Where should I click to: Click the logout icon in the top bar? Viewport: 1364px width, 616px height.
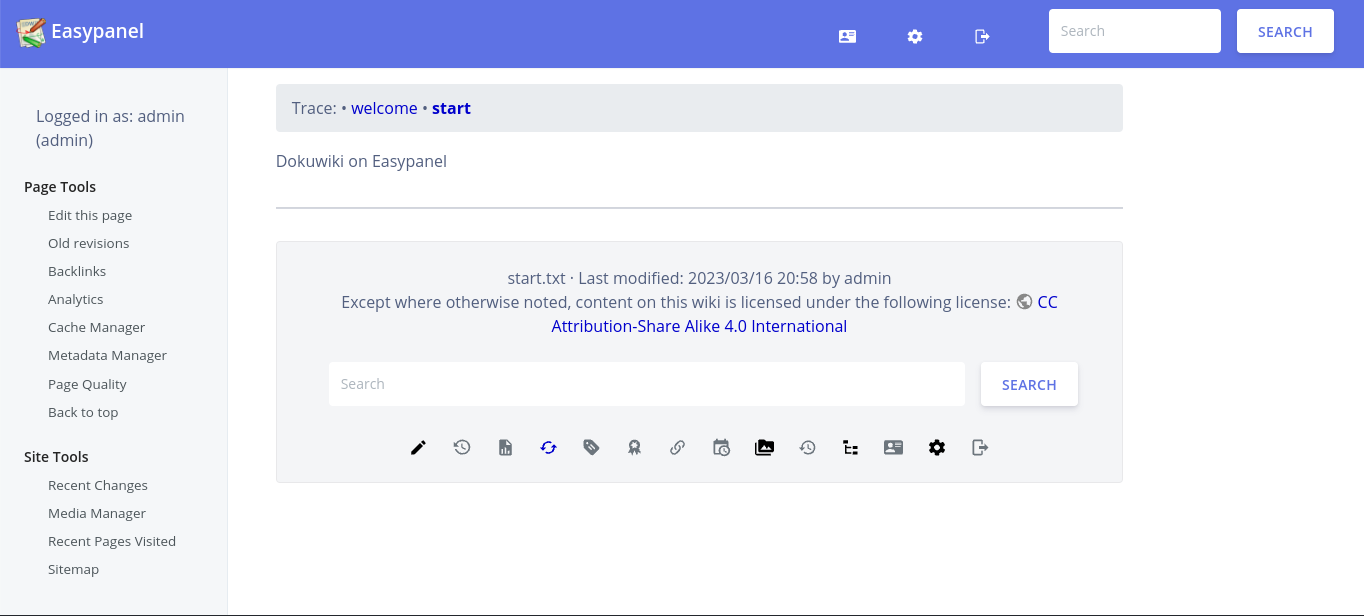[981, 36]
